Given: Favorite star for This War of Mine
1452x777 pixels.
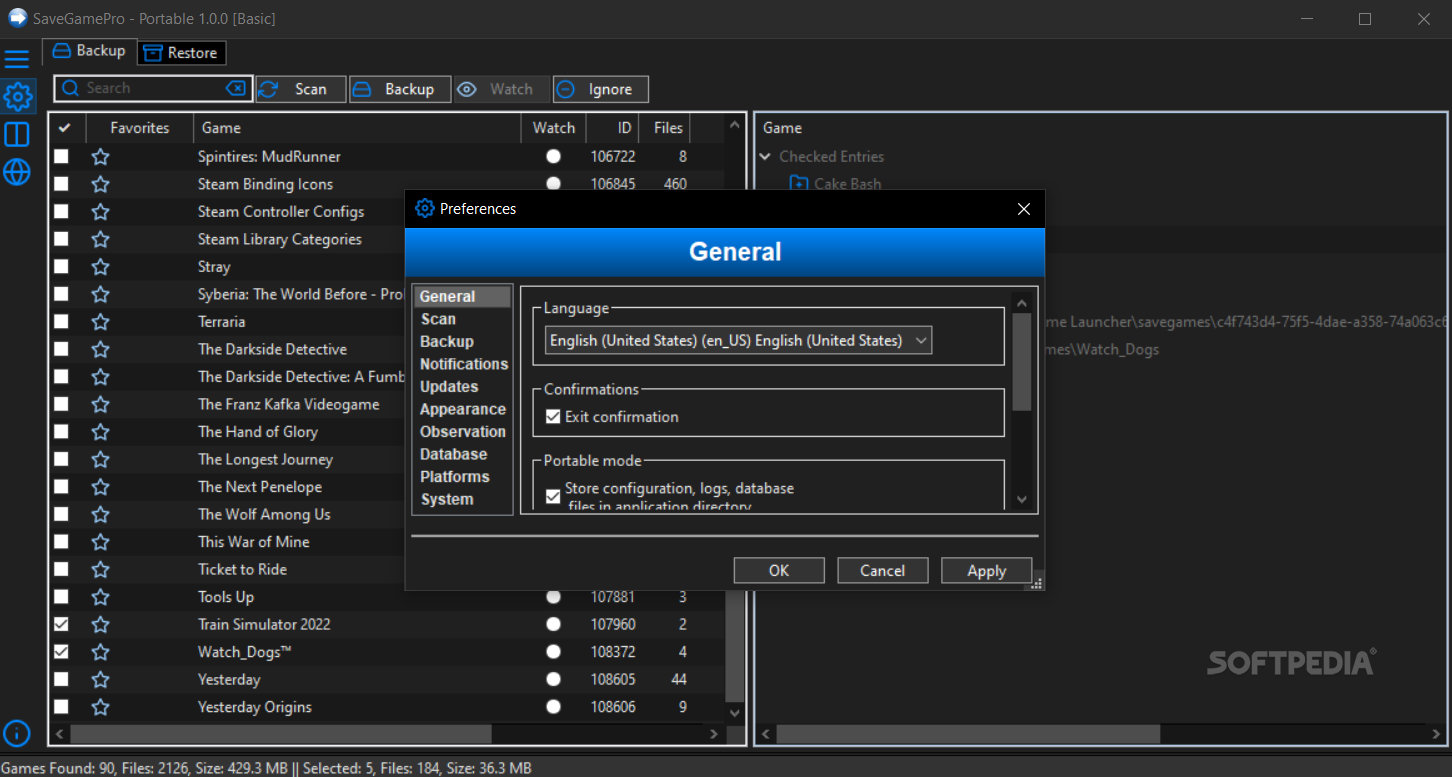Looking at the screenshot, I should tap(100, 542).
